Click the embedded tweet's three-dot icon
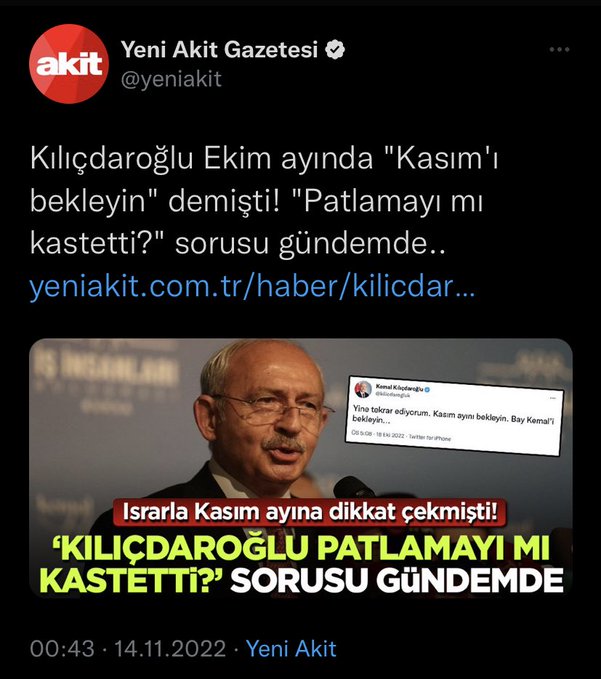 (552, 397)
